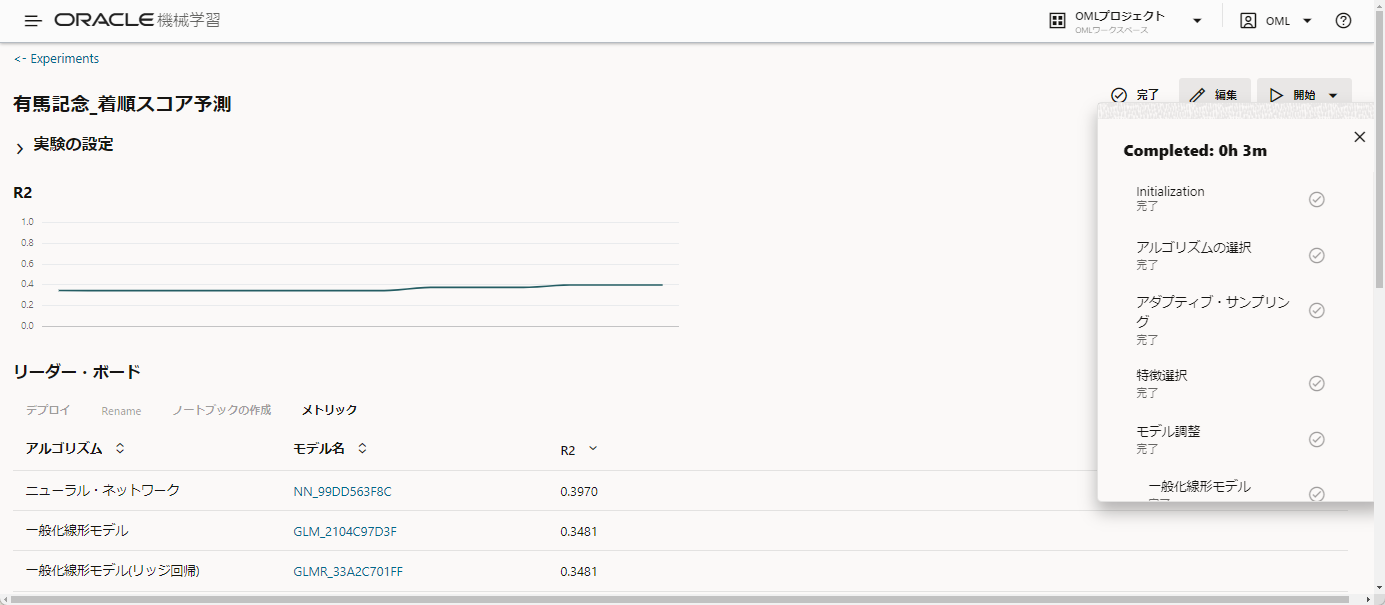Viewport: 1385px width, 605px height.
Task: Open model GLMR_33A2C701FF
Action: 348,571
